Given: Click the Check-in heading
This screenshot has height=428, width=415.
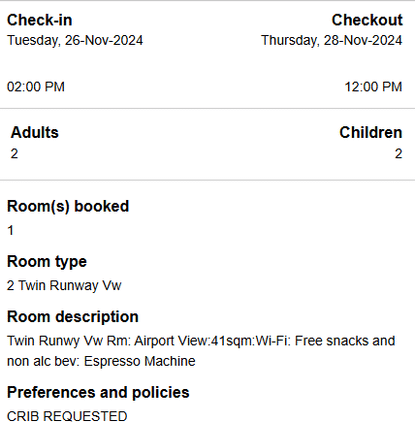Looking at the screenshot, I should [39, 20].
